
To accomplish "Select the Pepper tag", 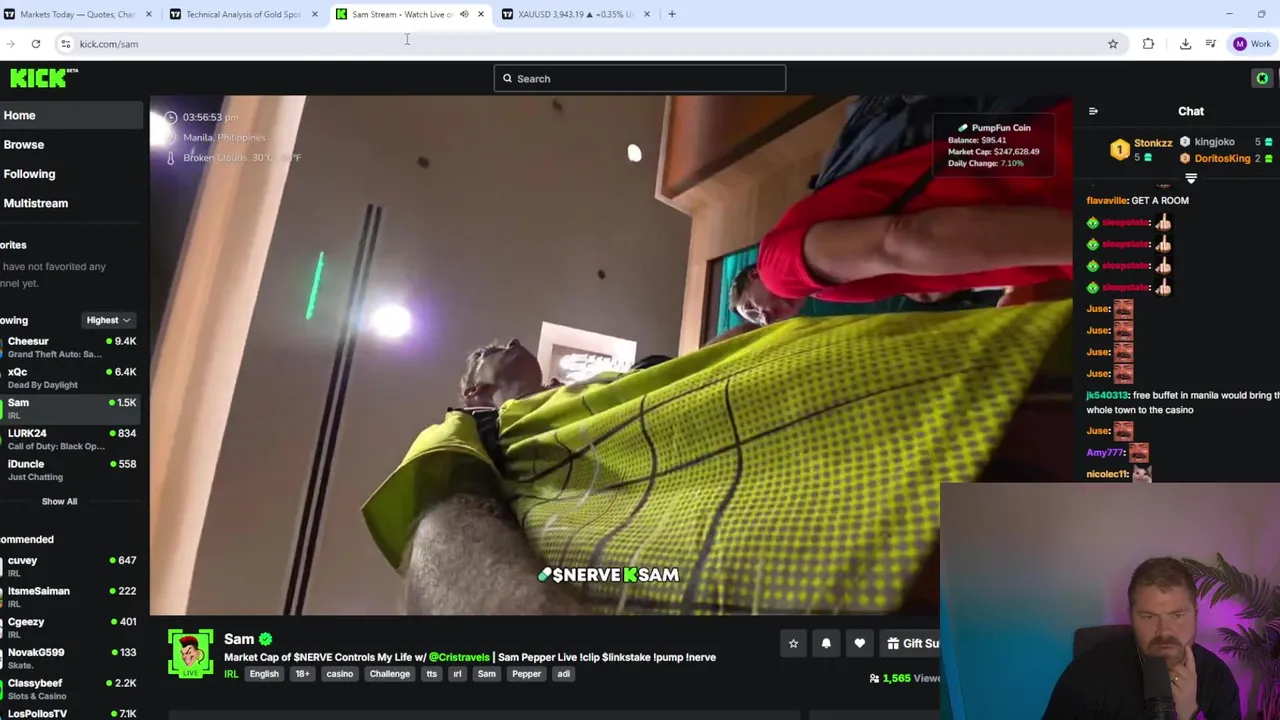I will point(526,674).
